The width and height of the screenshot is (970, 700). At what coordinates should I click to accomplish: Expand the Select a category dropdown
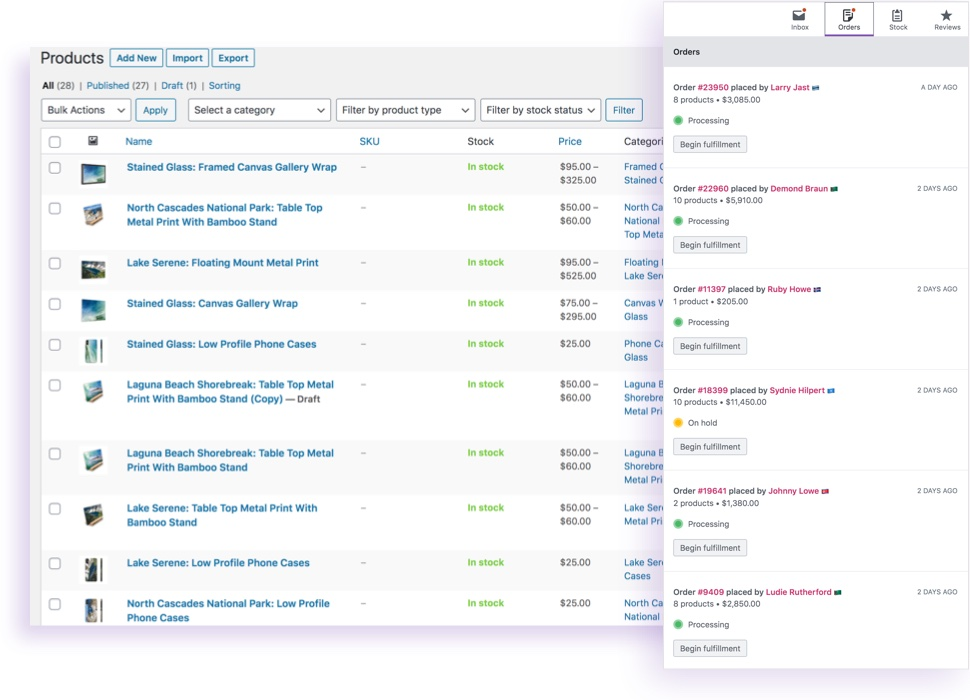pos(259,110)
